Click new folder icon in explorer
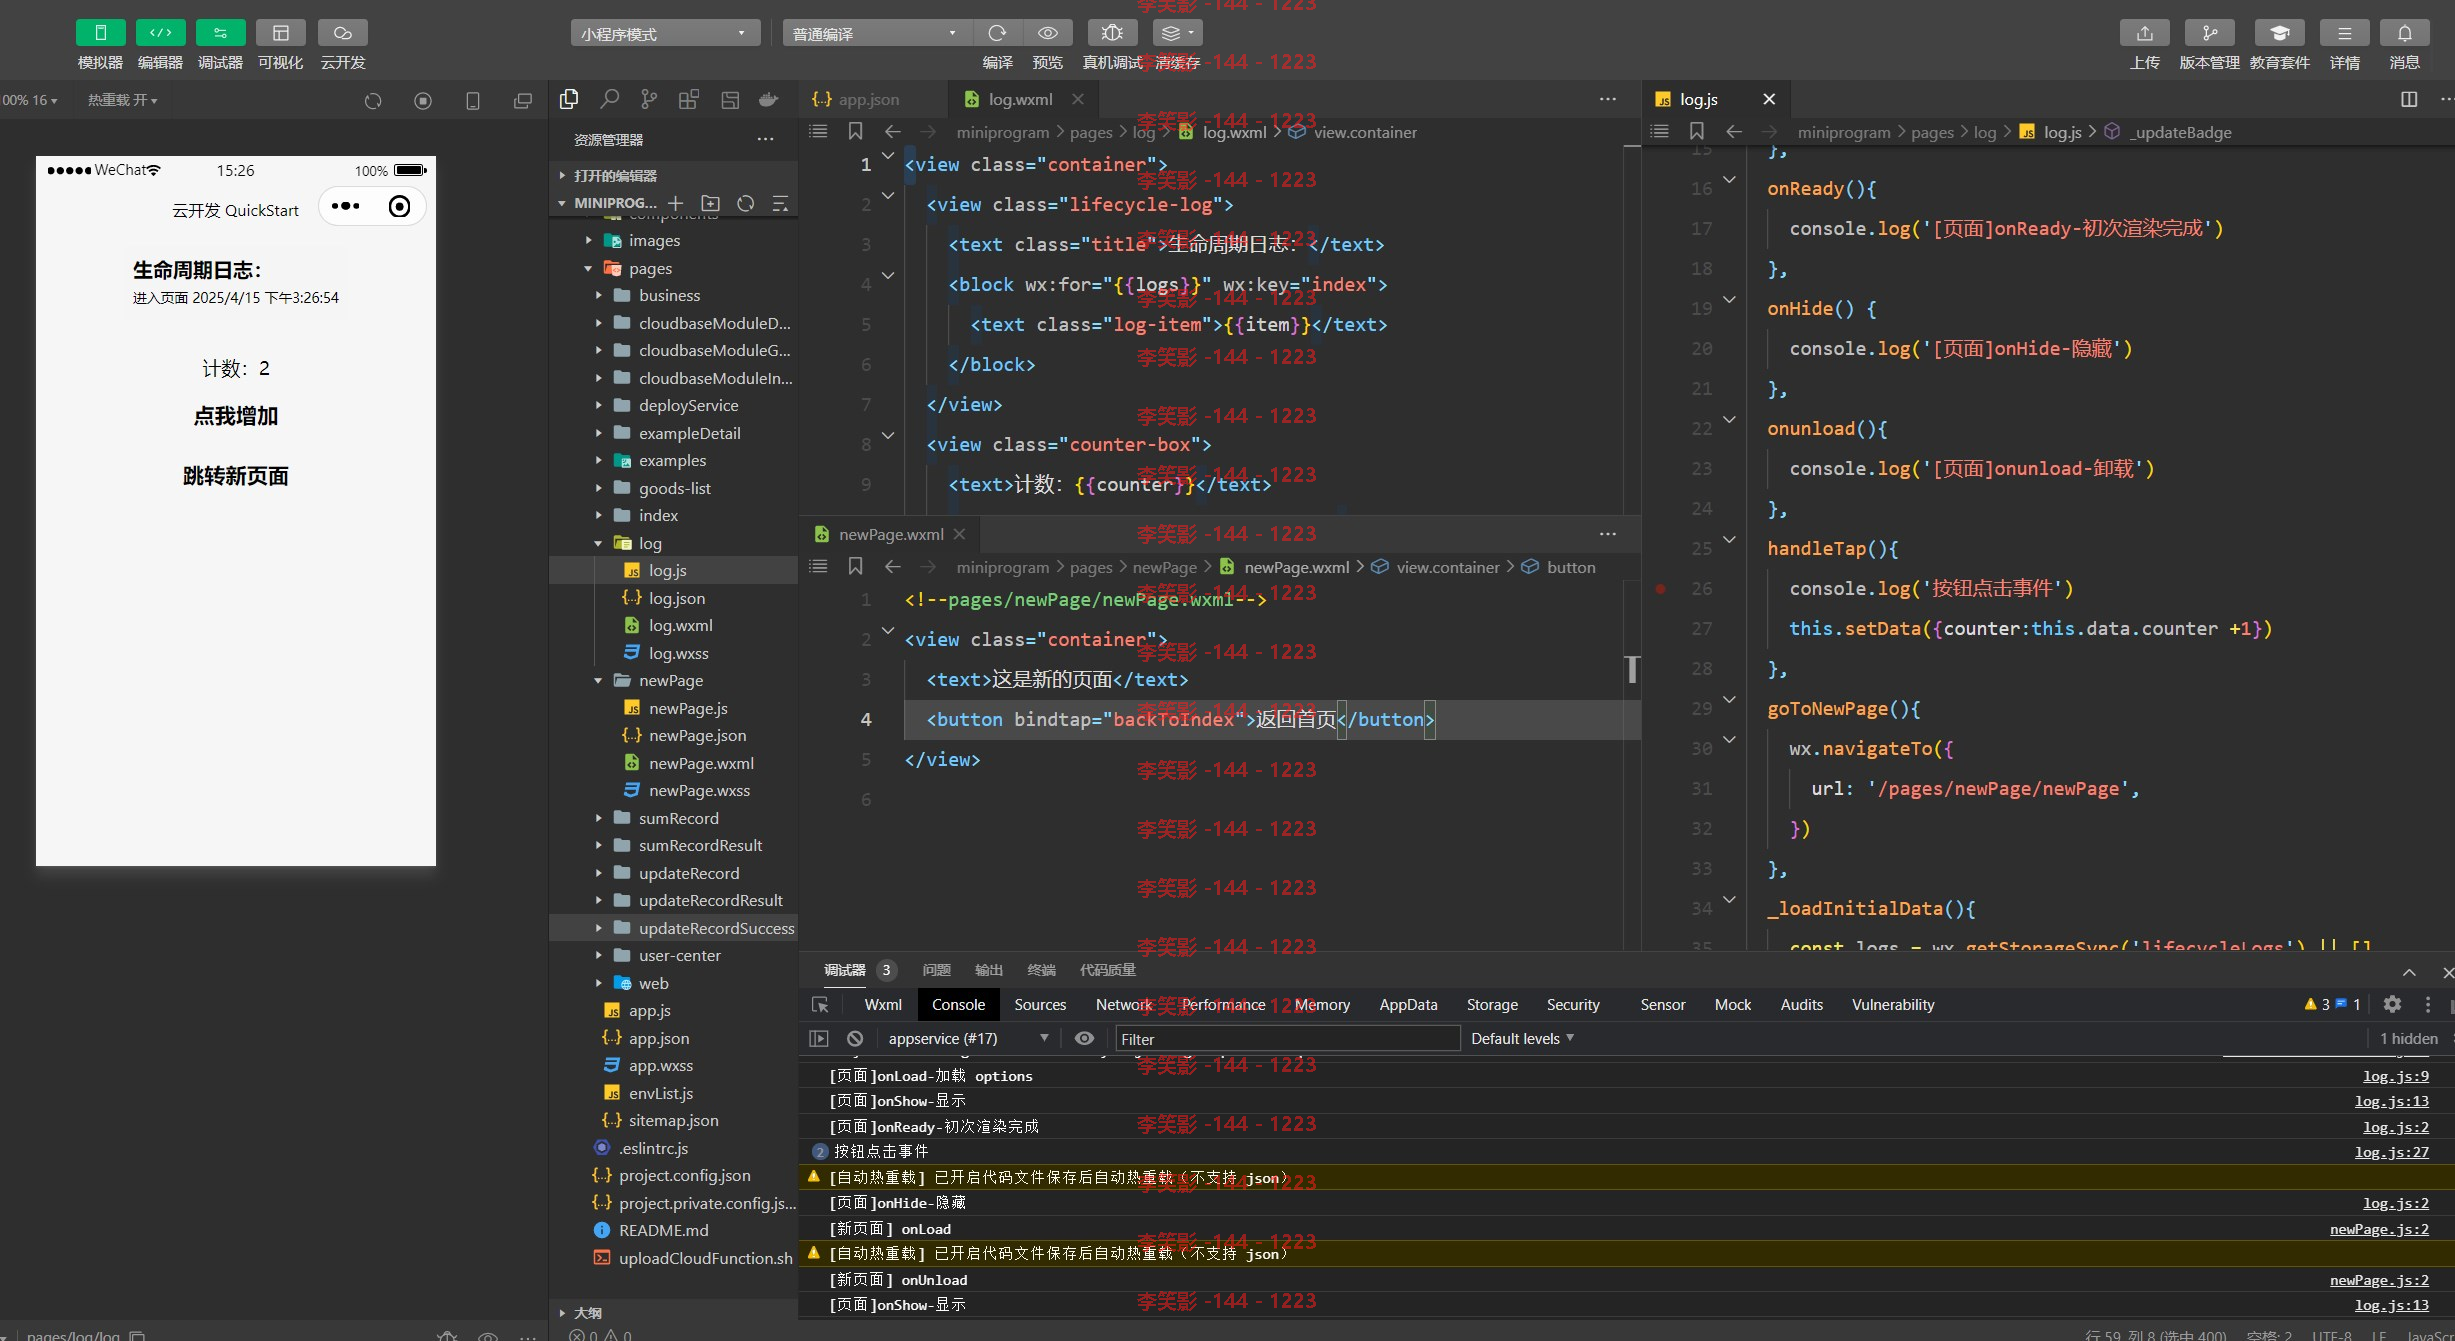The height and width of the screenshot is (1341, 2455). pos(711,203)
